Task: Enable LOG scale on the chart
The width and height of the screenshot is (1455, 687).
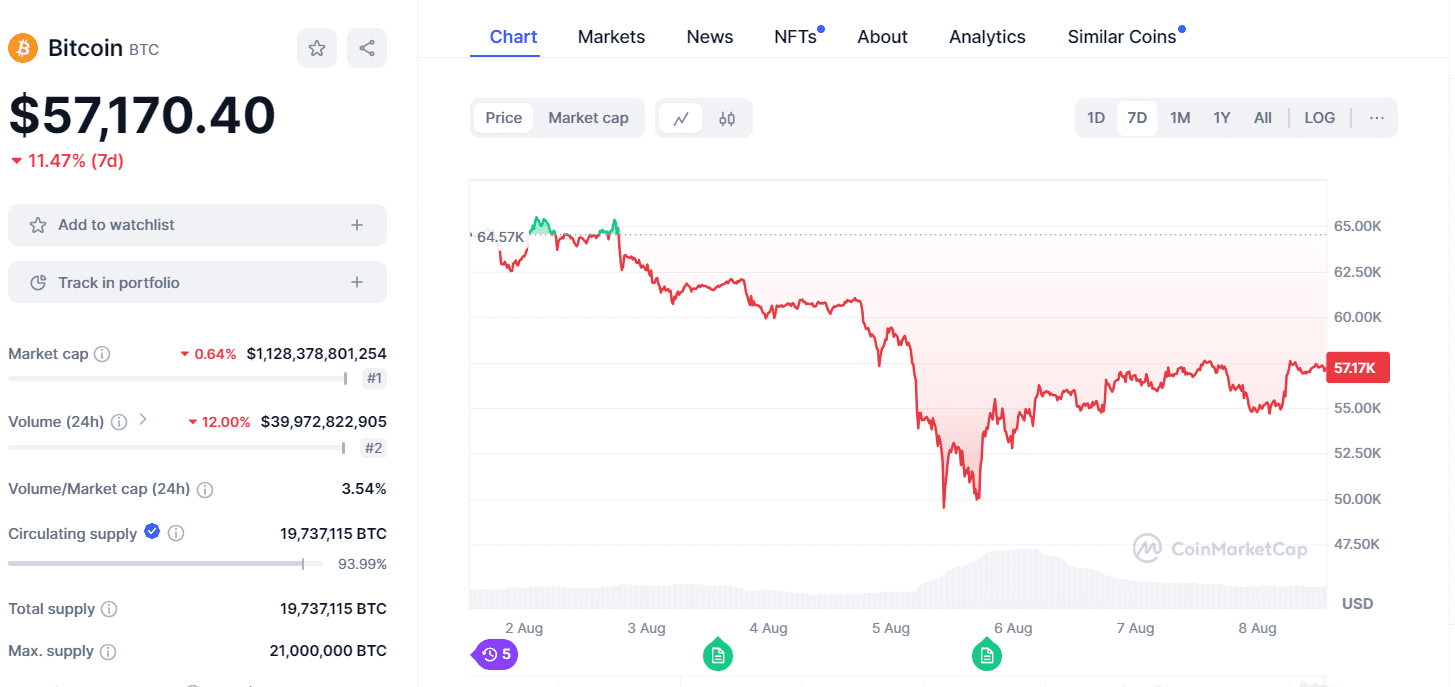Action: (x=1319, y=117)
